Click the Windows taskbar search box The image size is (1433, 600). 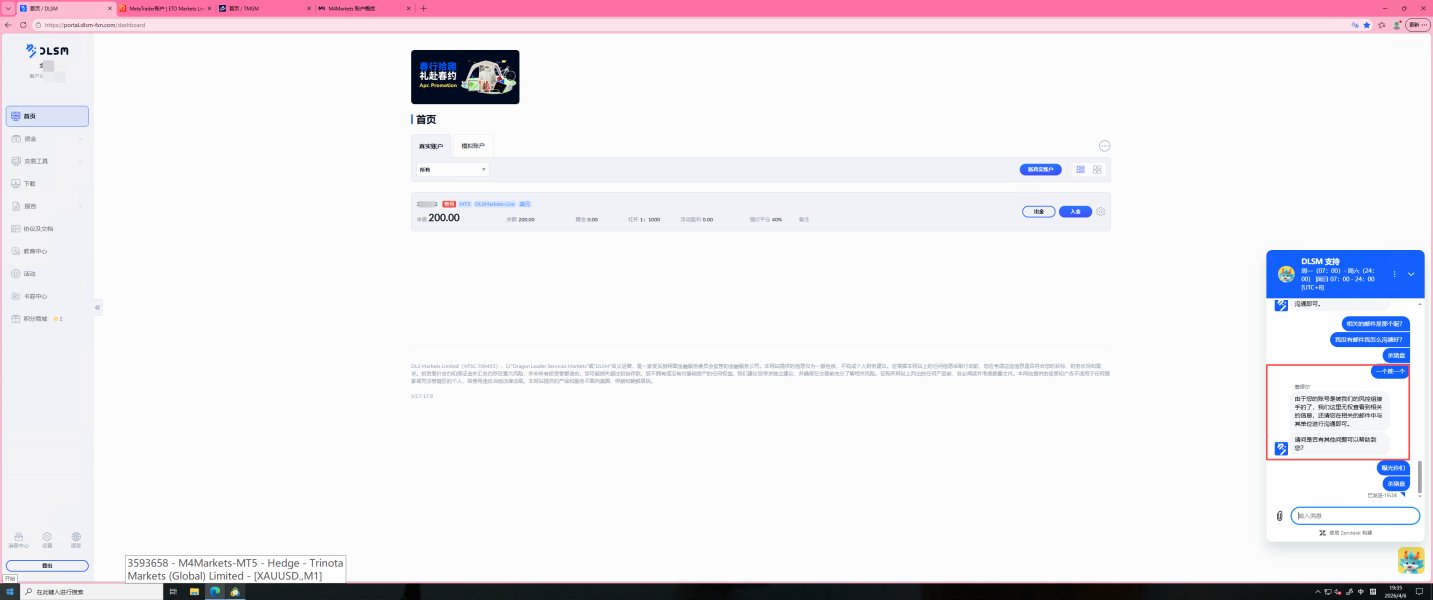(92, 592)
